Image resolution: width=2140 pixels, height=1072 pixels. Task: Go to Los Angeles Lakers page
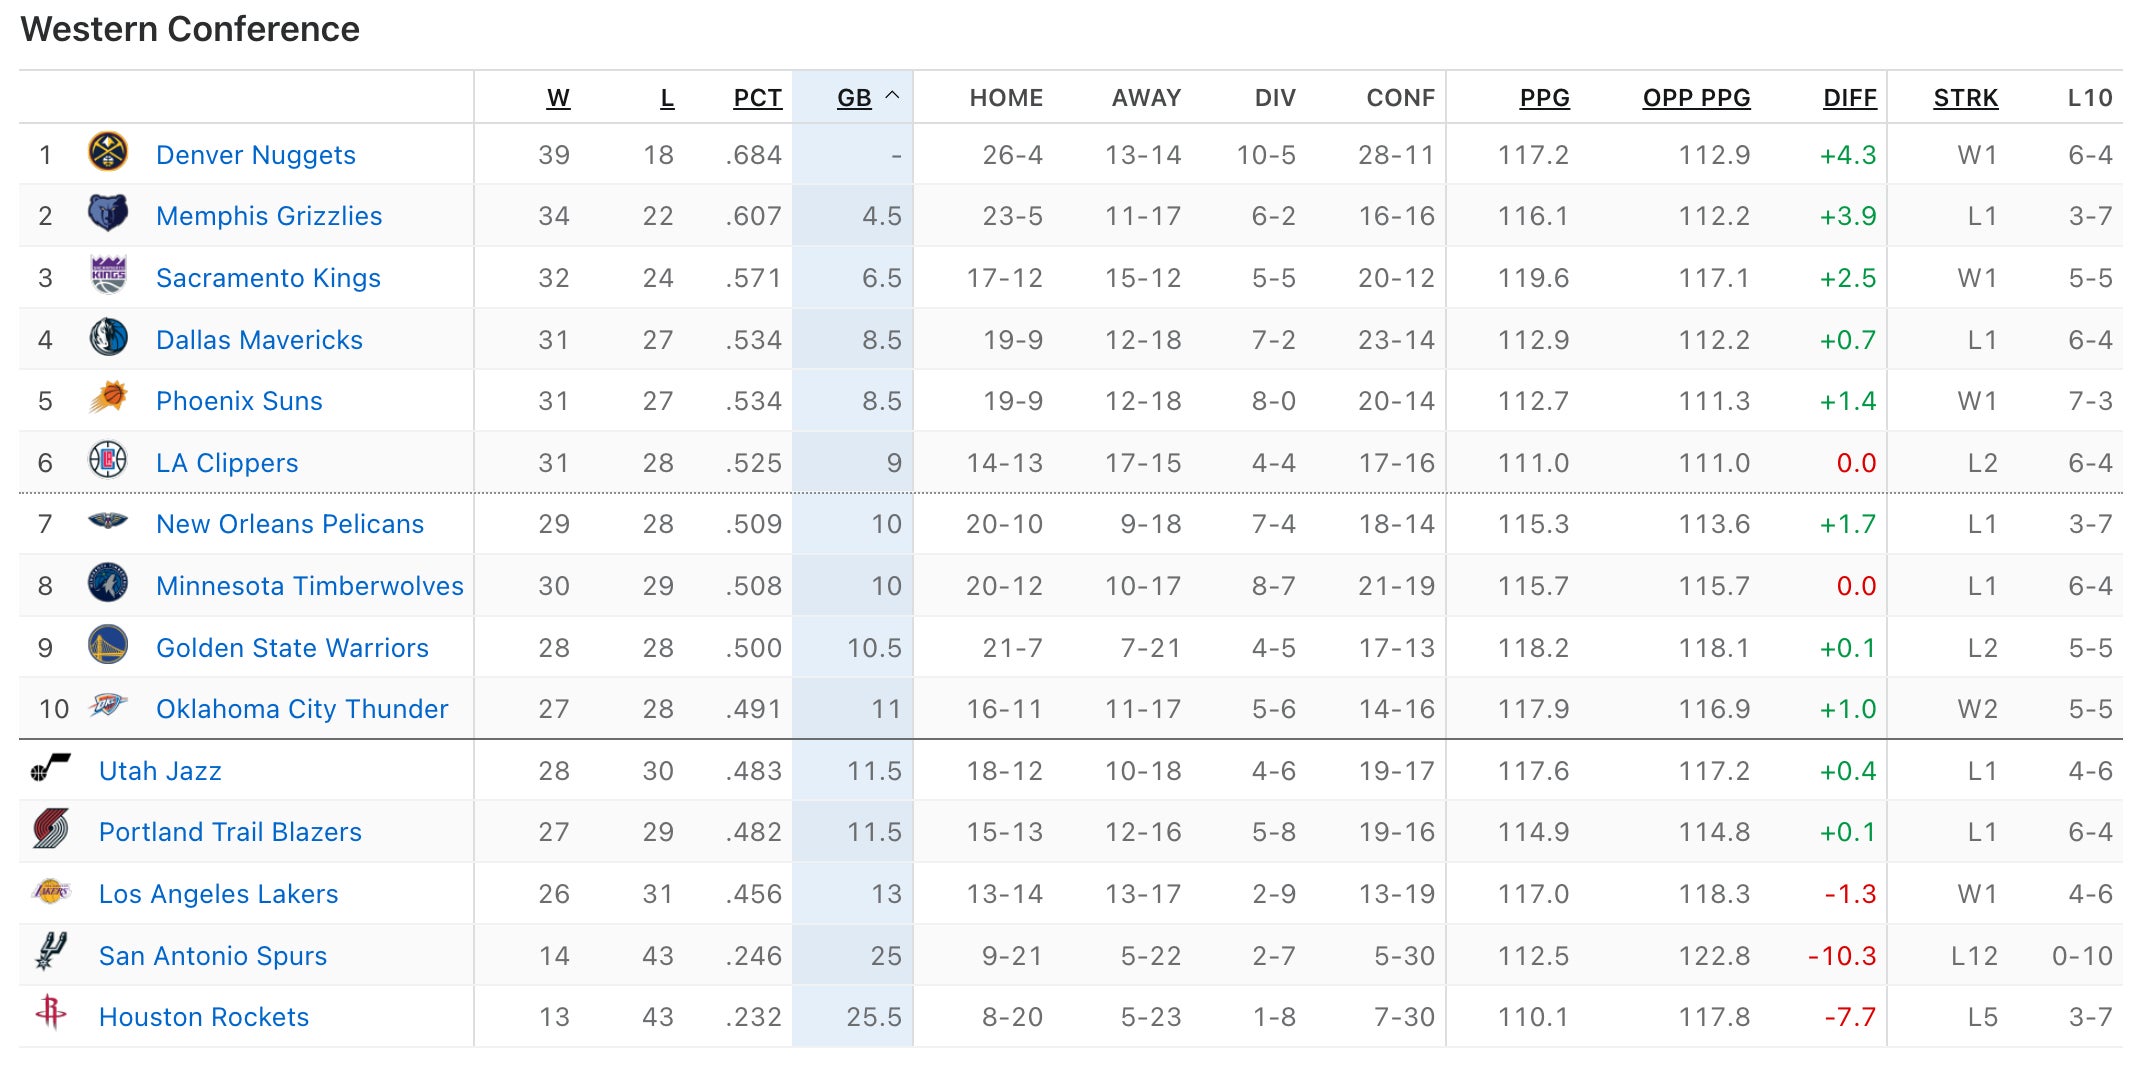click(218, 894)
